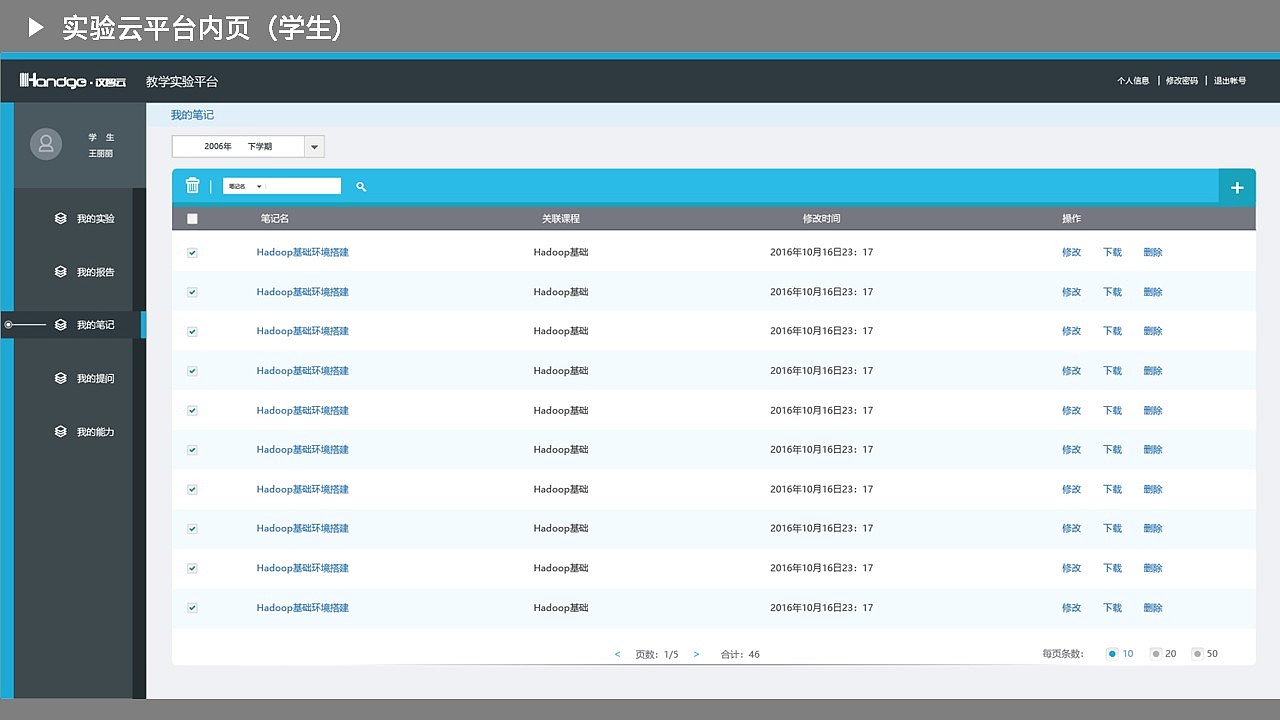1280x720 pixels.
Task: Open the Hadoop基础环境搭建 note in the first row
Action: (x=303, y=253)
